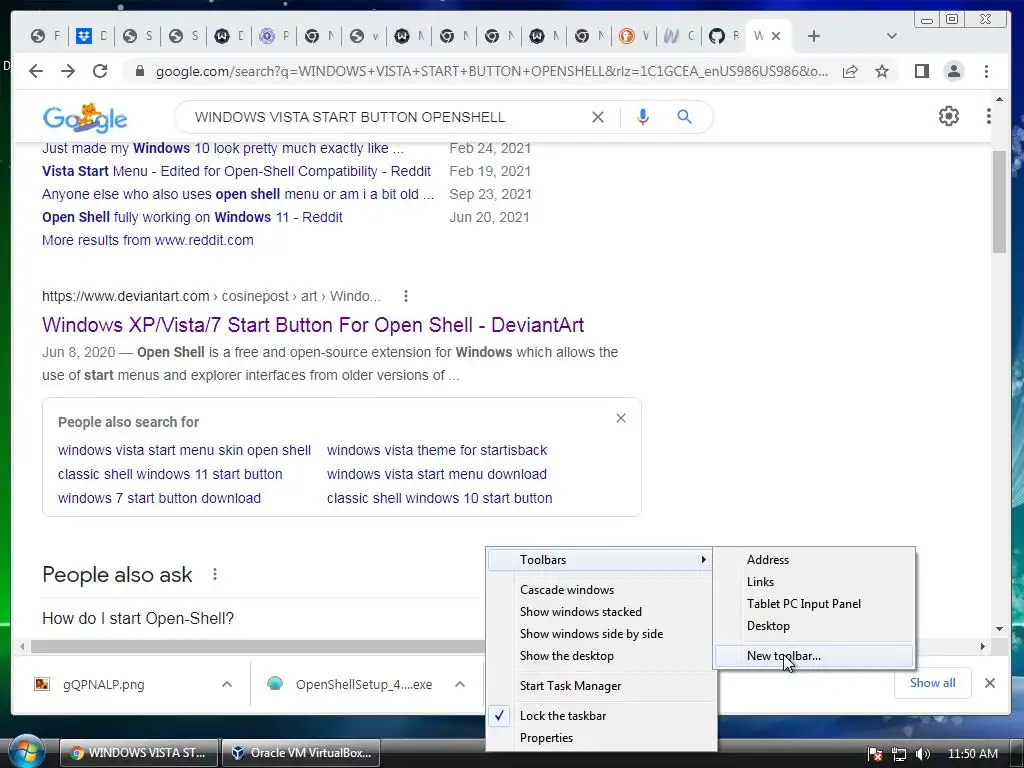This screenshot has width=1024, height=768.
Task: Click the Google logo
Action: point(85,118)
